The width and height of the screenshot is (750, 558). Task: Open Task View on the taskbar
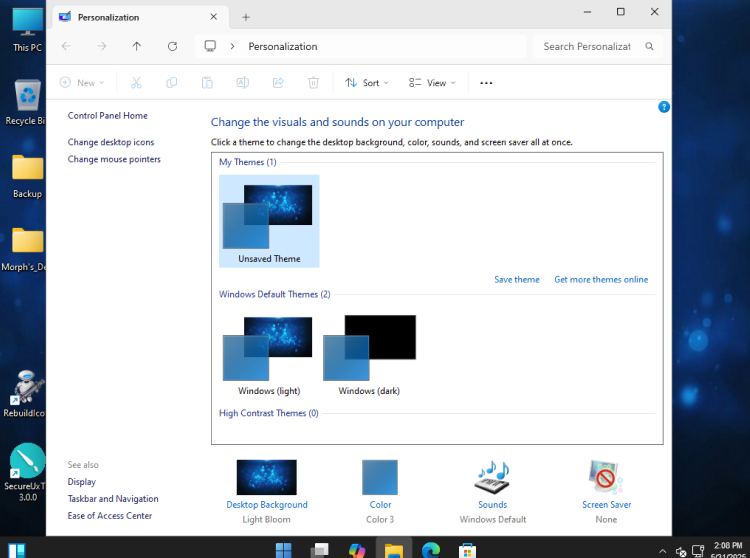click(x=320, y=550)
